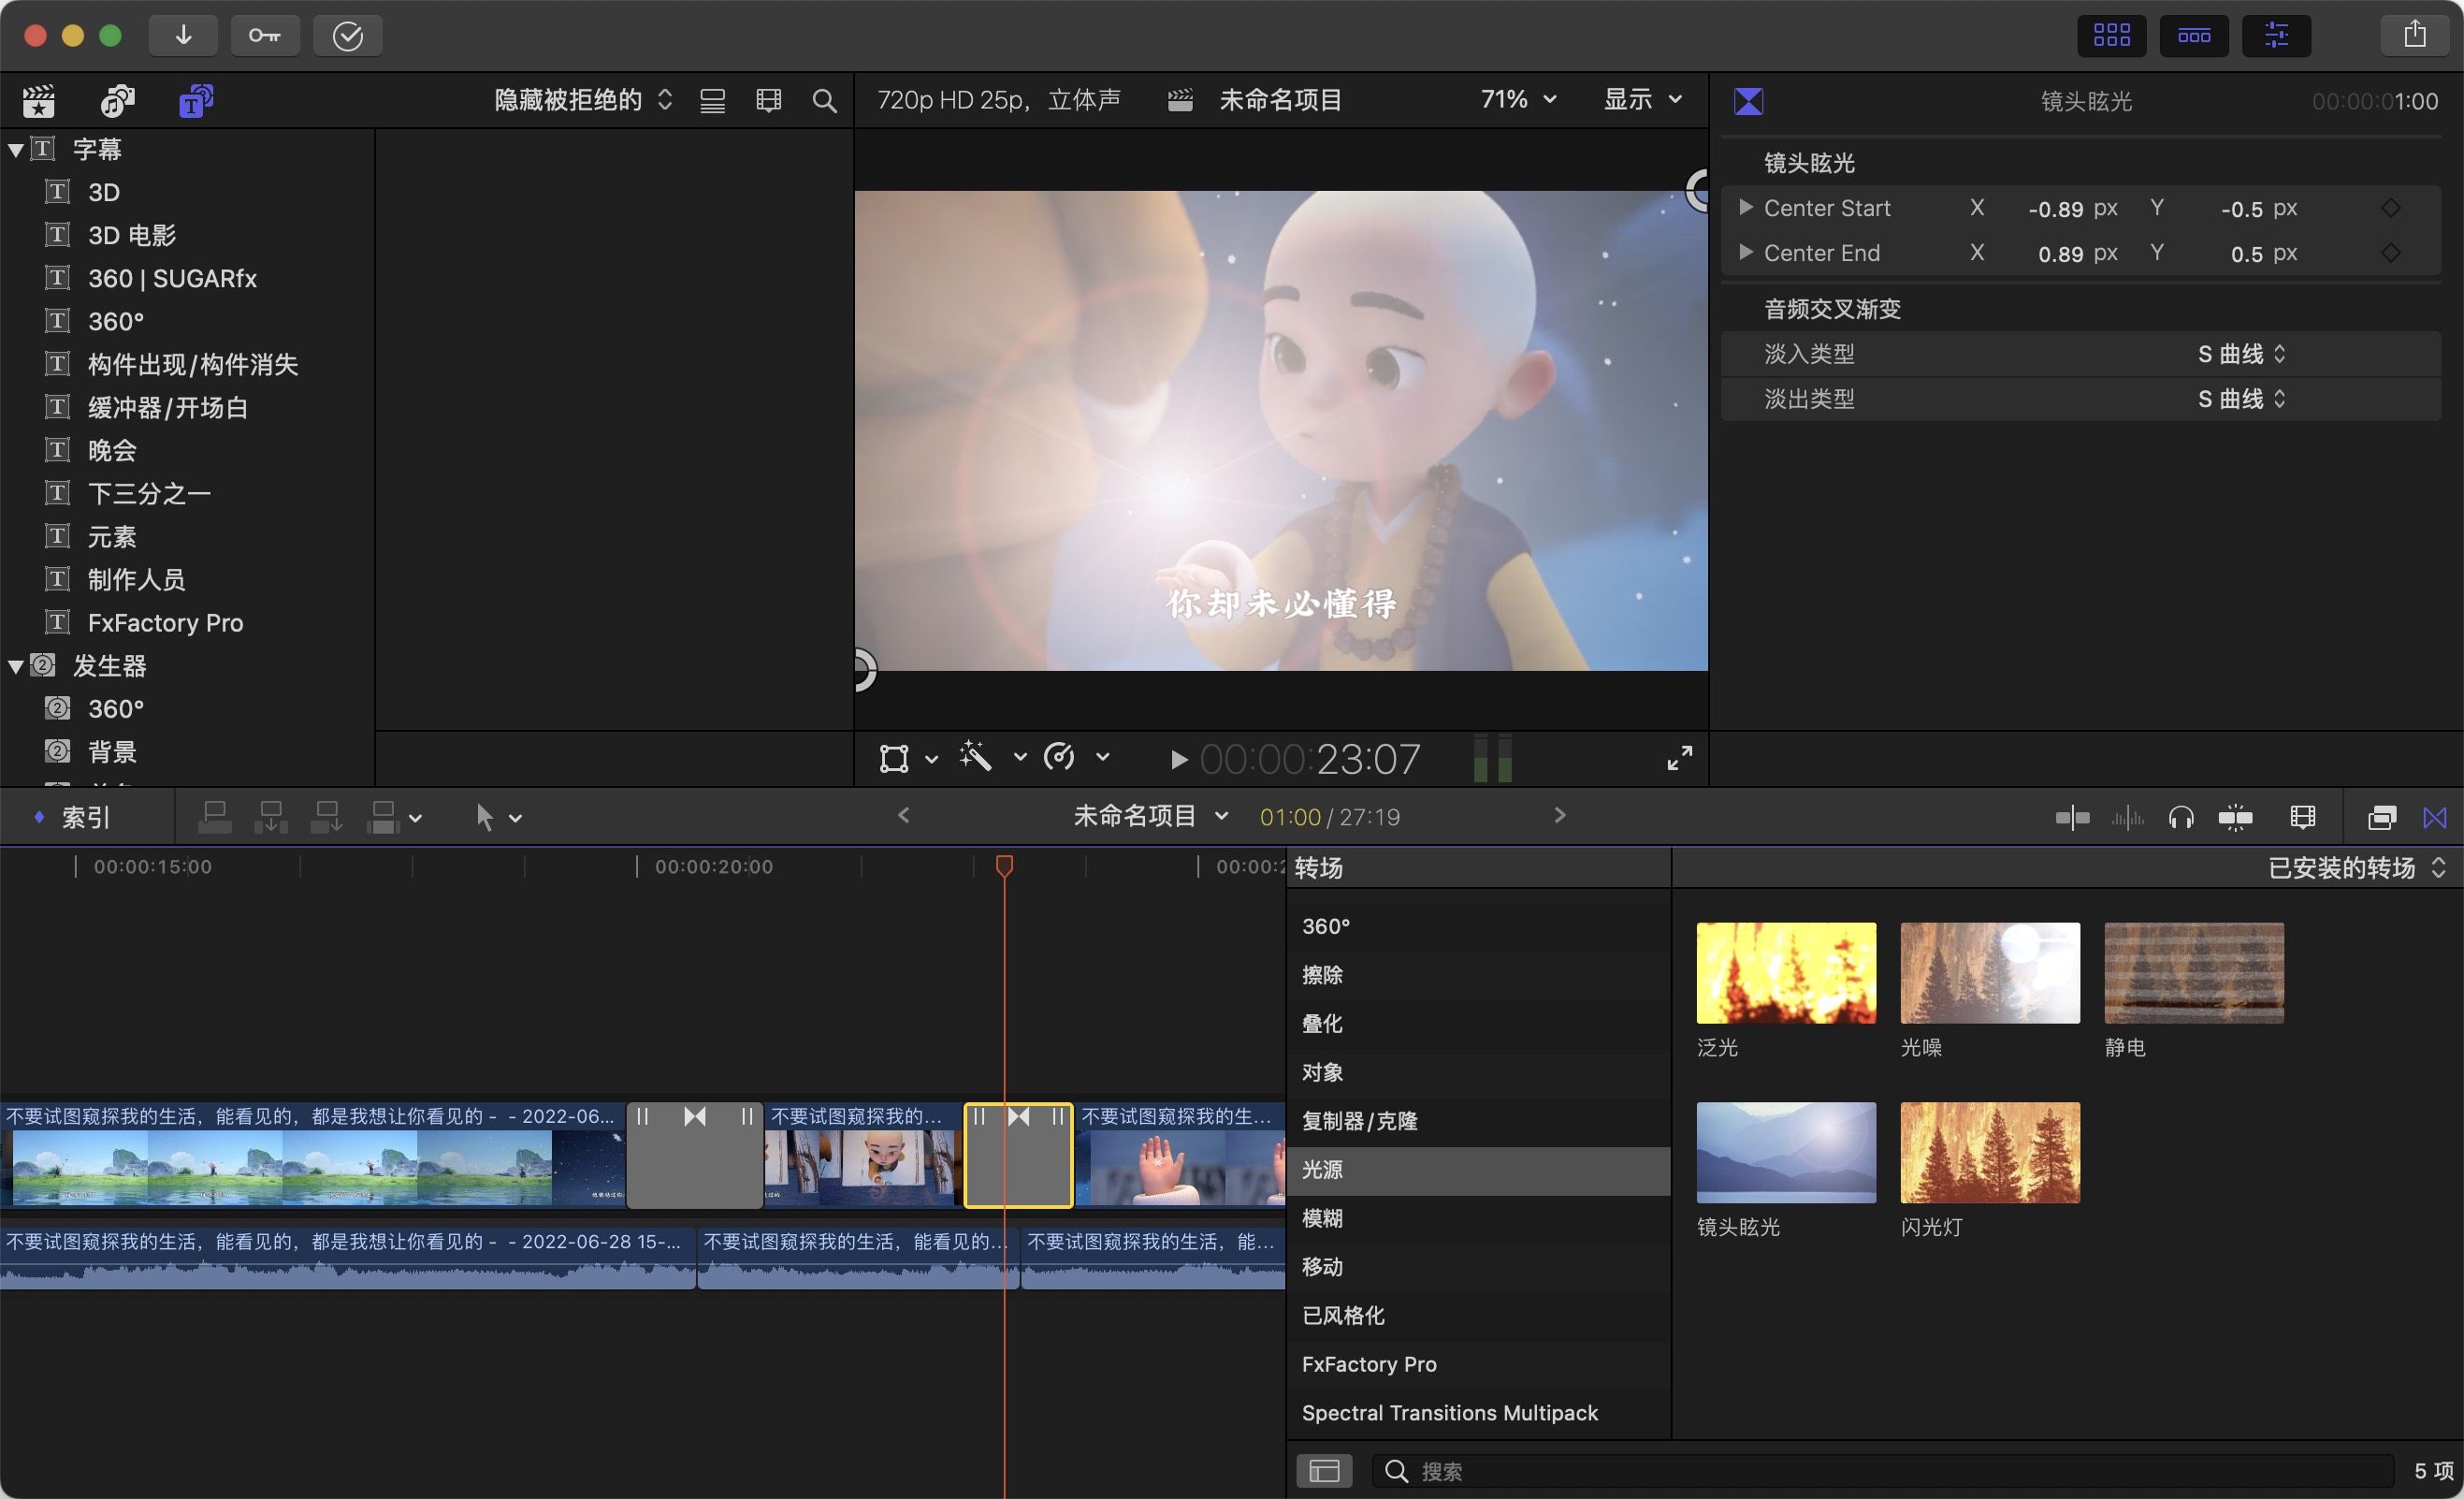Viewport: 2464px width, 1499px height.
Task: Toggle audio waveform skimming icon
Action: tap(2128, 817)
